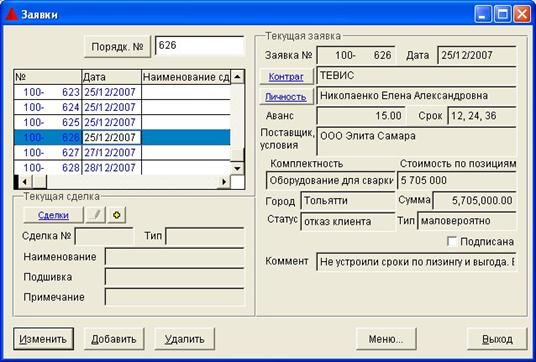
Task: Open the Меню... button
Action: pos(386,339)
